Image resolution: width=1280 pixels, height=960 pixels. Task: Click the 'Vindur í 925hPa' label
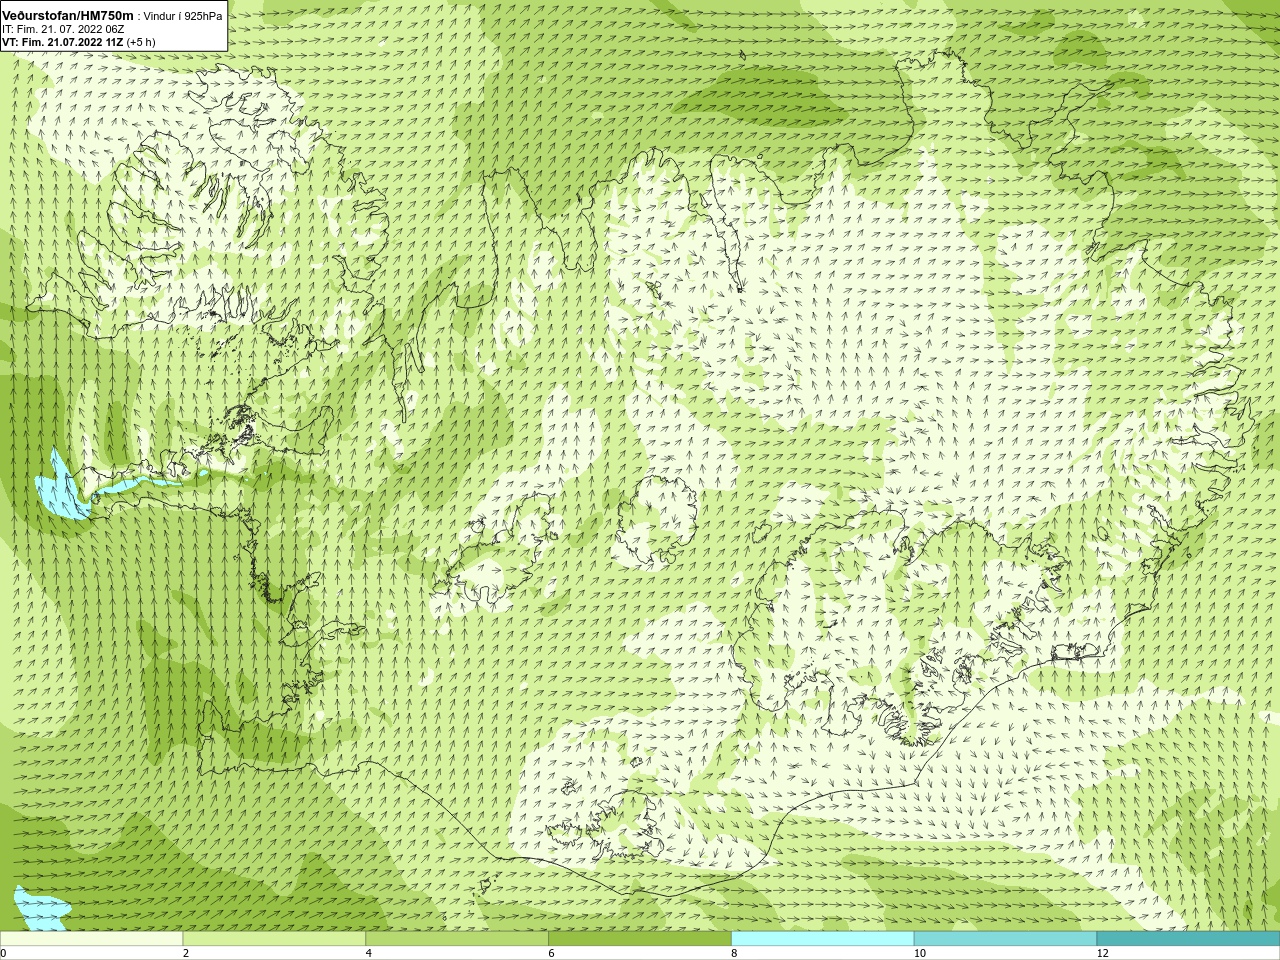(x=183, y=16)
